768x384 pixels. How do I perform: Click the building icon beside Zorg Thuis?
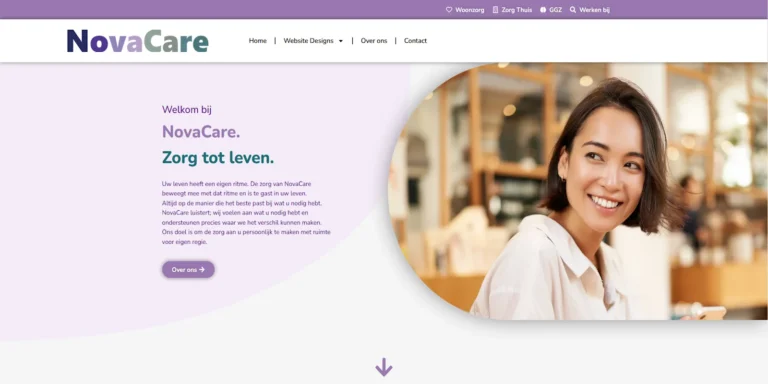[x=495, y=10]
